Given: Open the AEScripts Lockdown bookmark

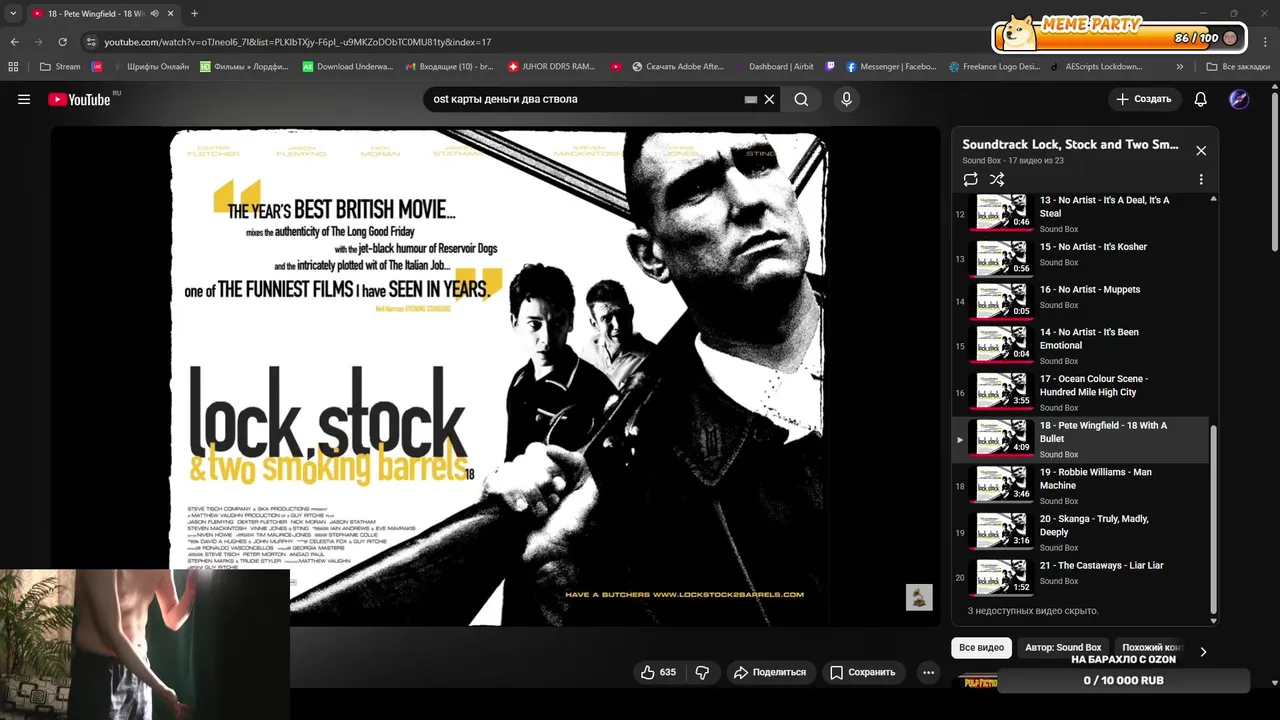Looking at the screenshot, I should (x=1096, y=67).
